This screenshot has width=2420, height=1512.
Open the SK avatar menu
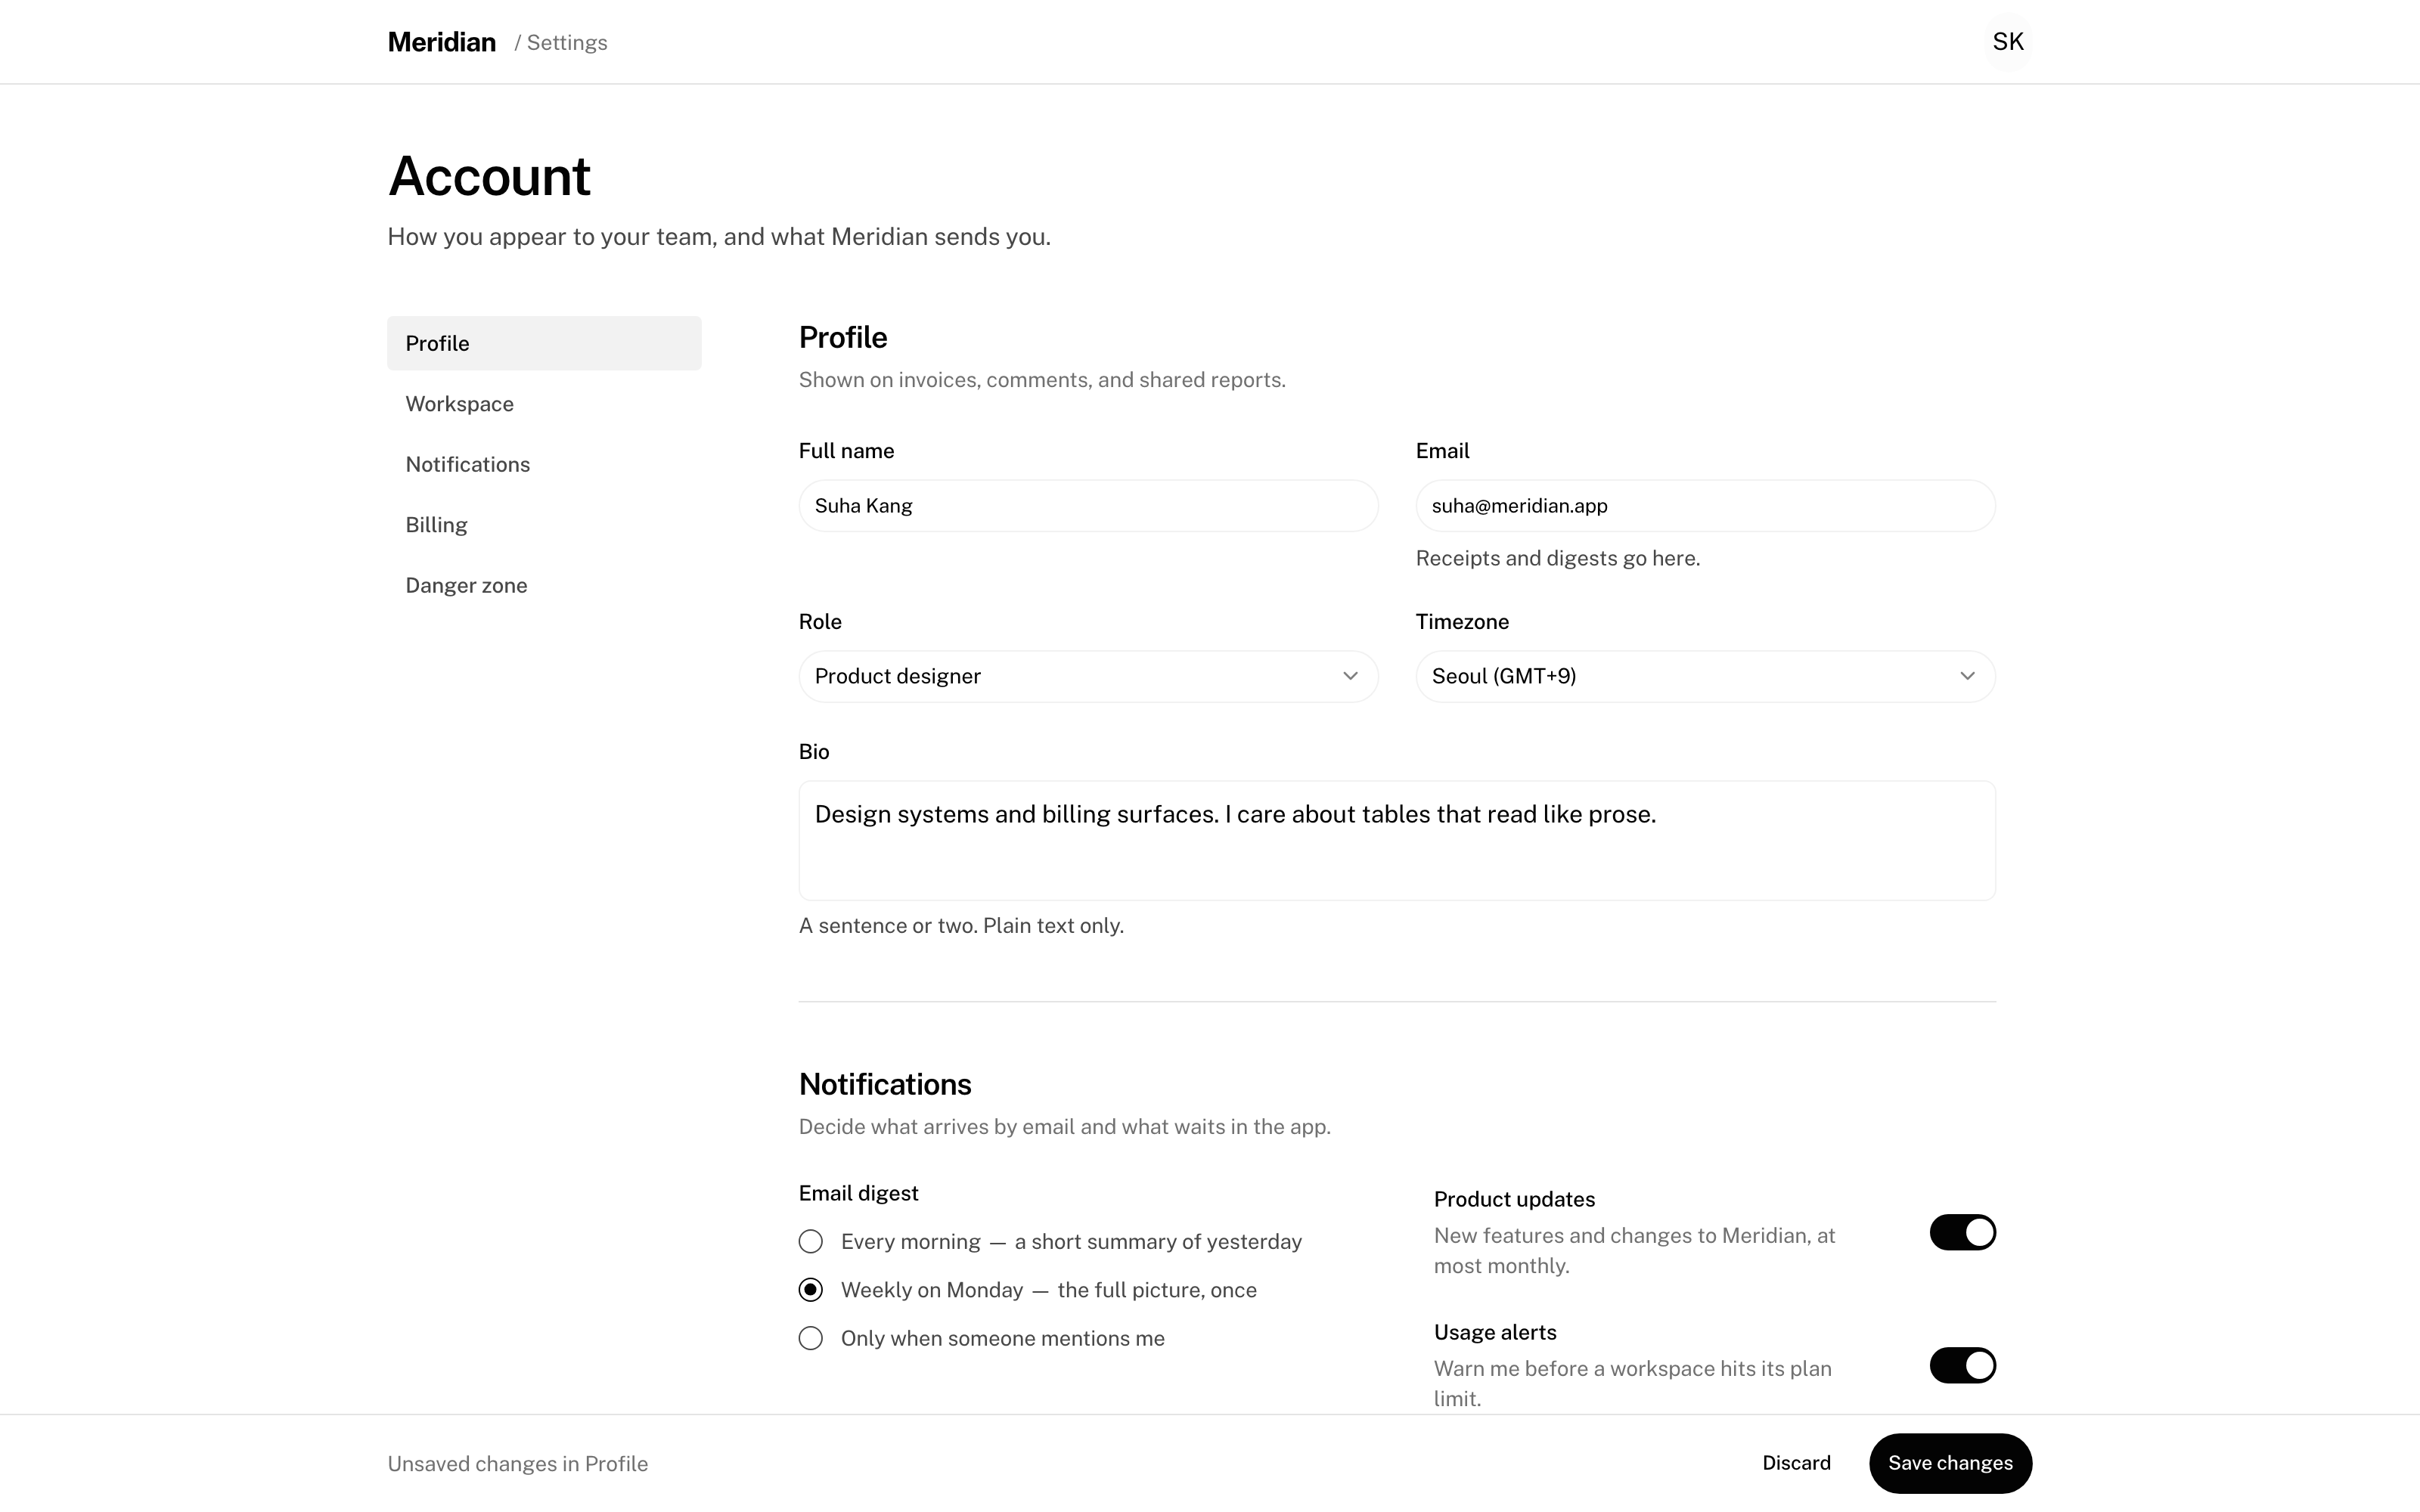pyautogui.click(x=2007, y=42)
